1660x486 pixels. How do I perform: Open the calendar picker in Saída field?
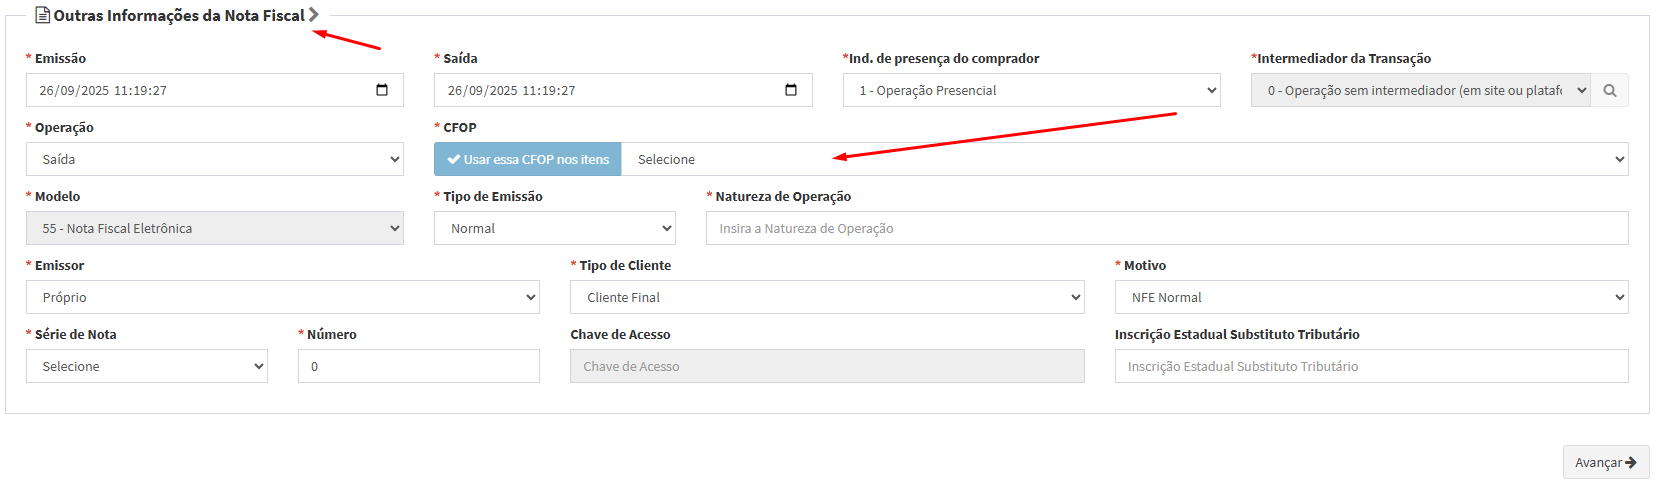[x=791, y=90]
